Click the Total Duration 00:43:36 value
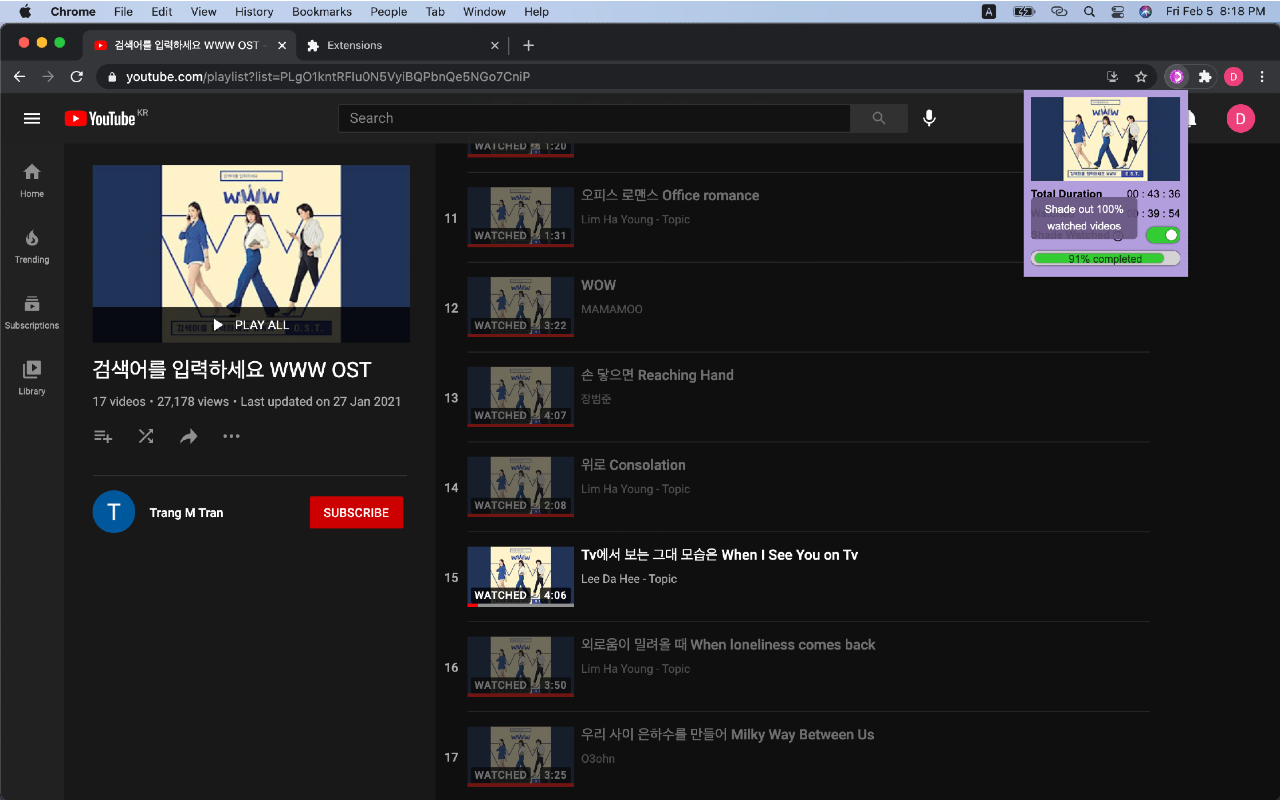Image resolution: width=1280 pixels, height=800 pixels. tap(1153, 194)
